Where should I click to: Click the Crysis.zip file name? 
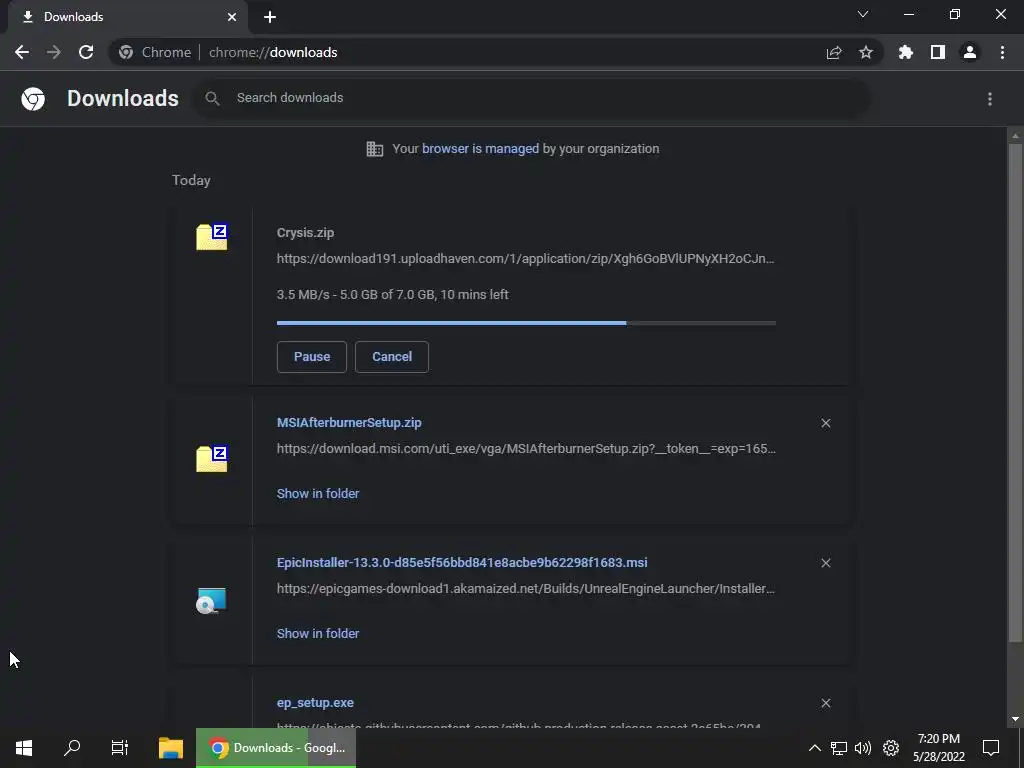pos(305,232)
